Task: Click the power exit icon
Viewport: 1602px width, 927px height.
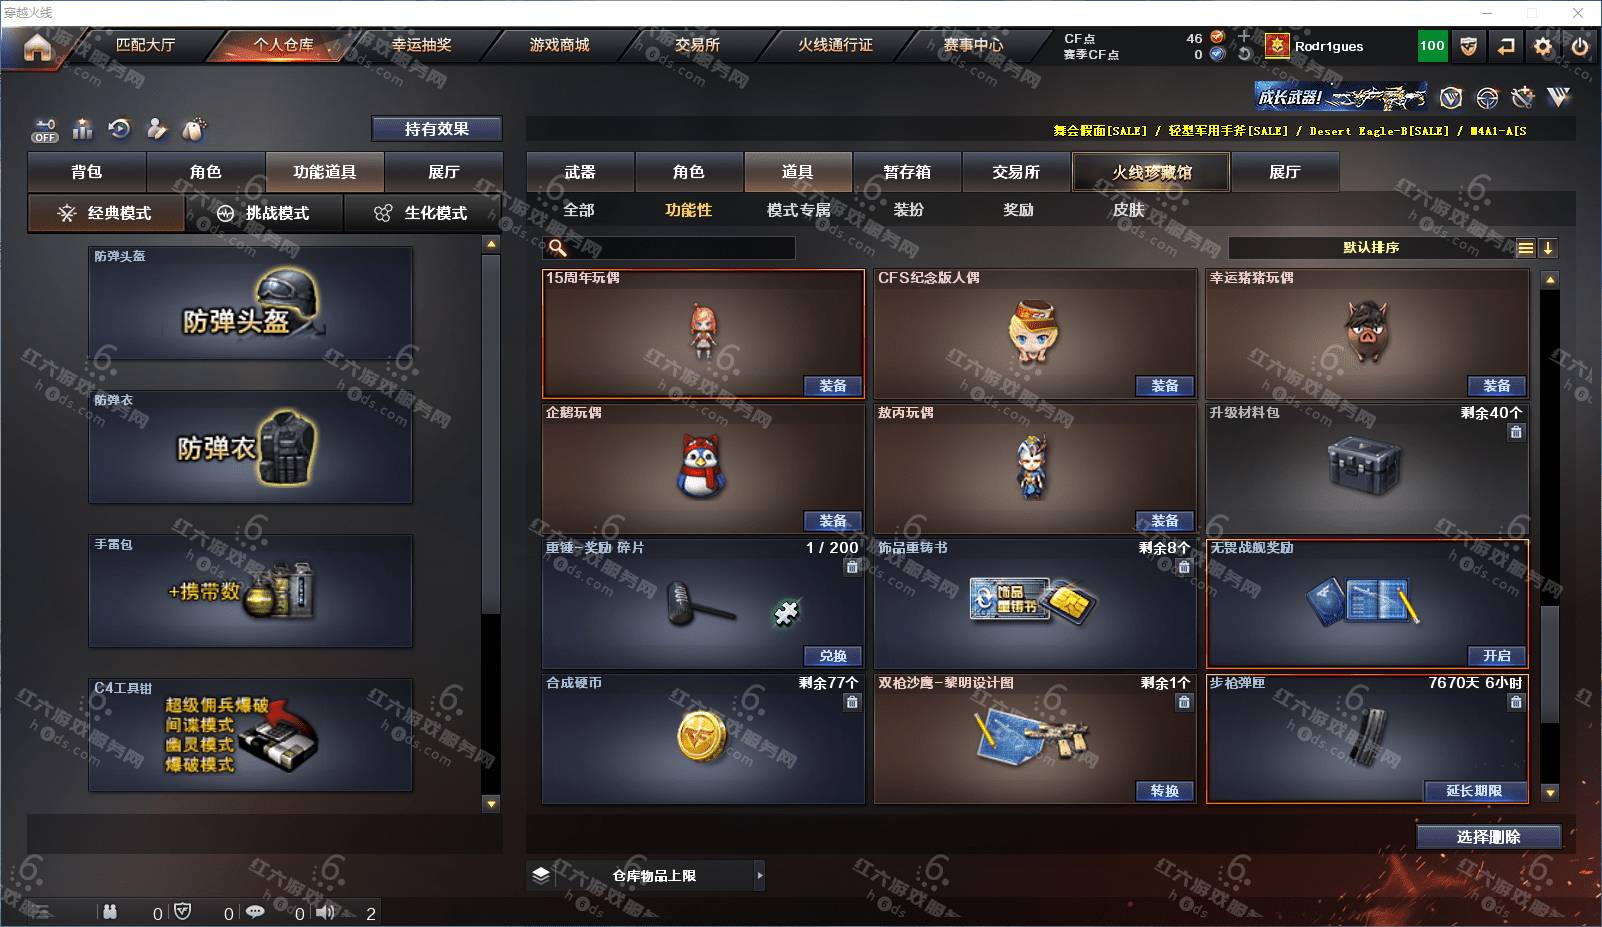Action: point(1580,46)
